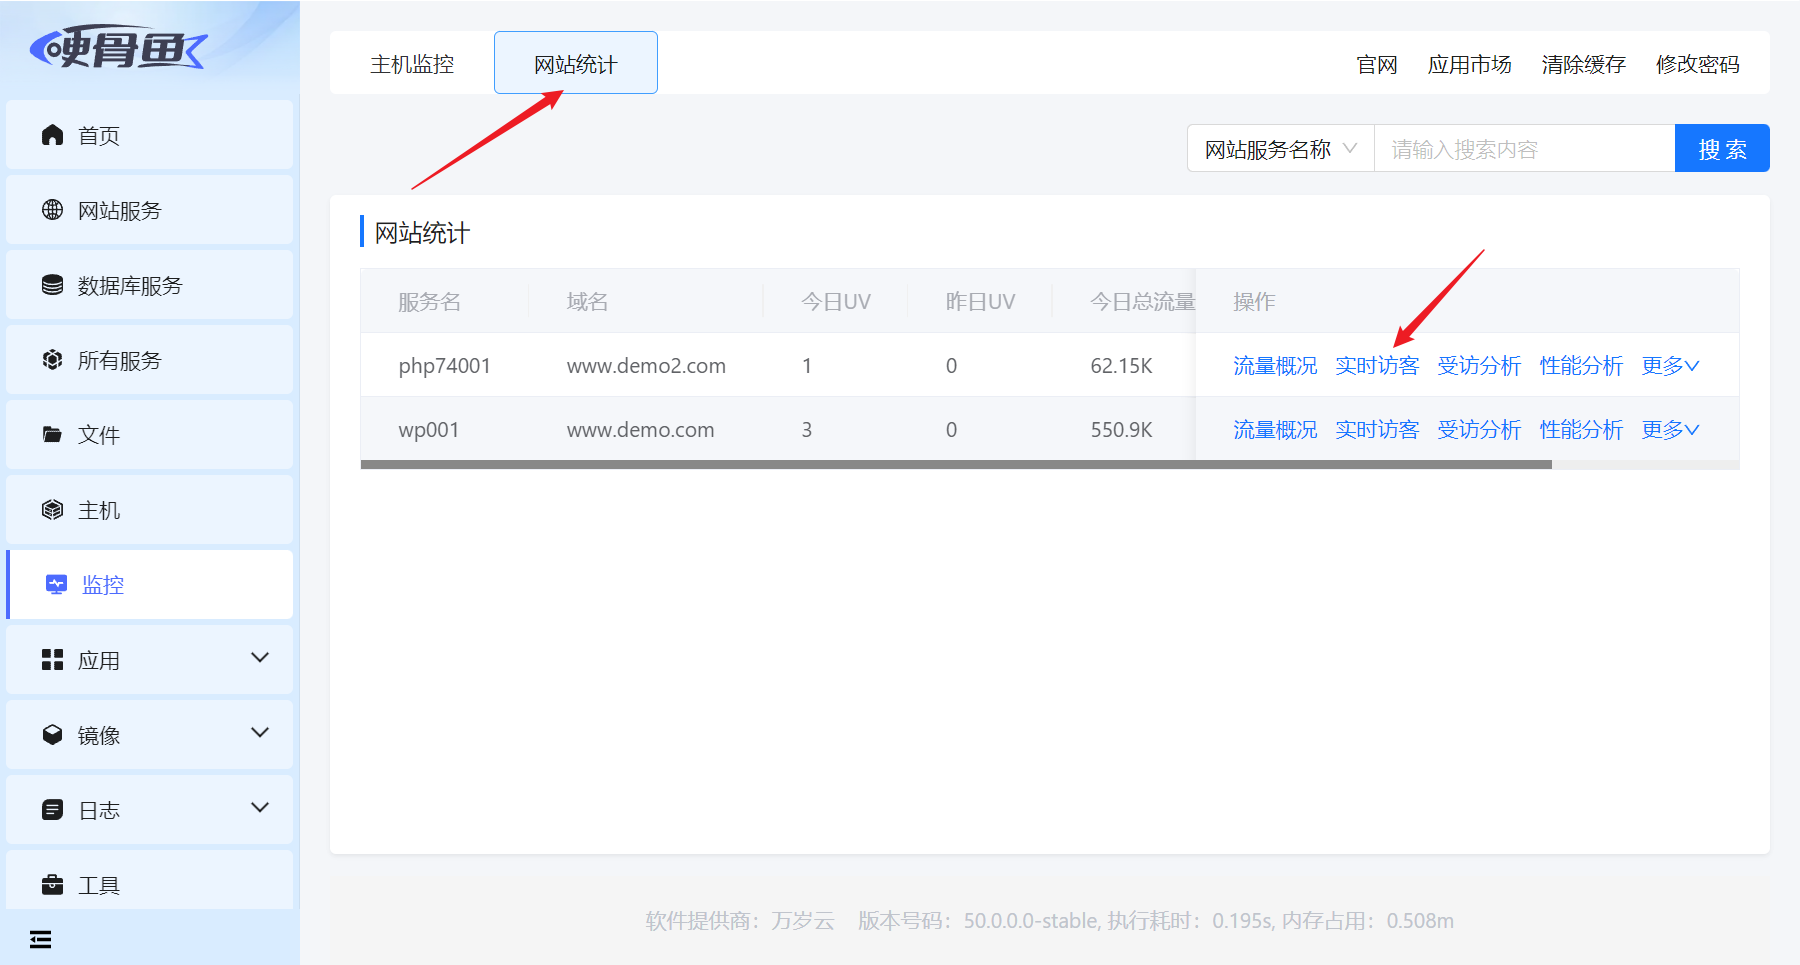Expand the 镜像 menu chevron
The image size is (1800, 965).
pyautogui.click(x=260, y=733)
